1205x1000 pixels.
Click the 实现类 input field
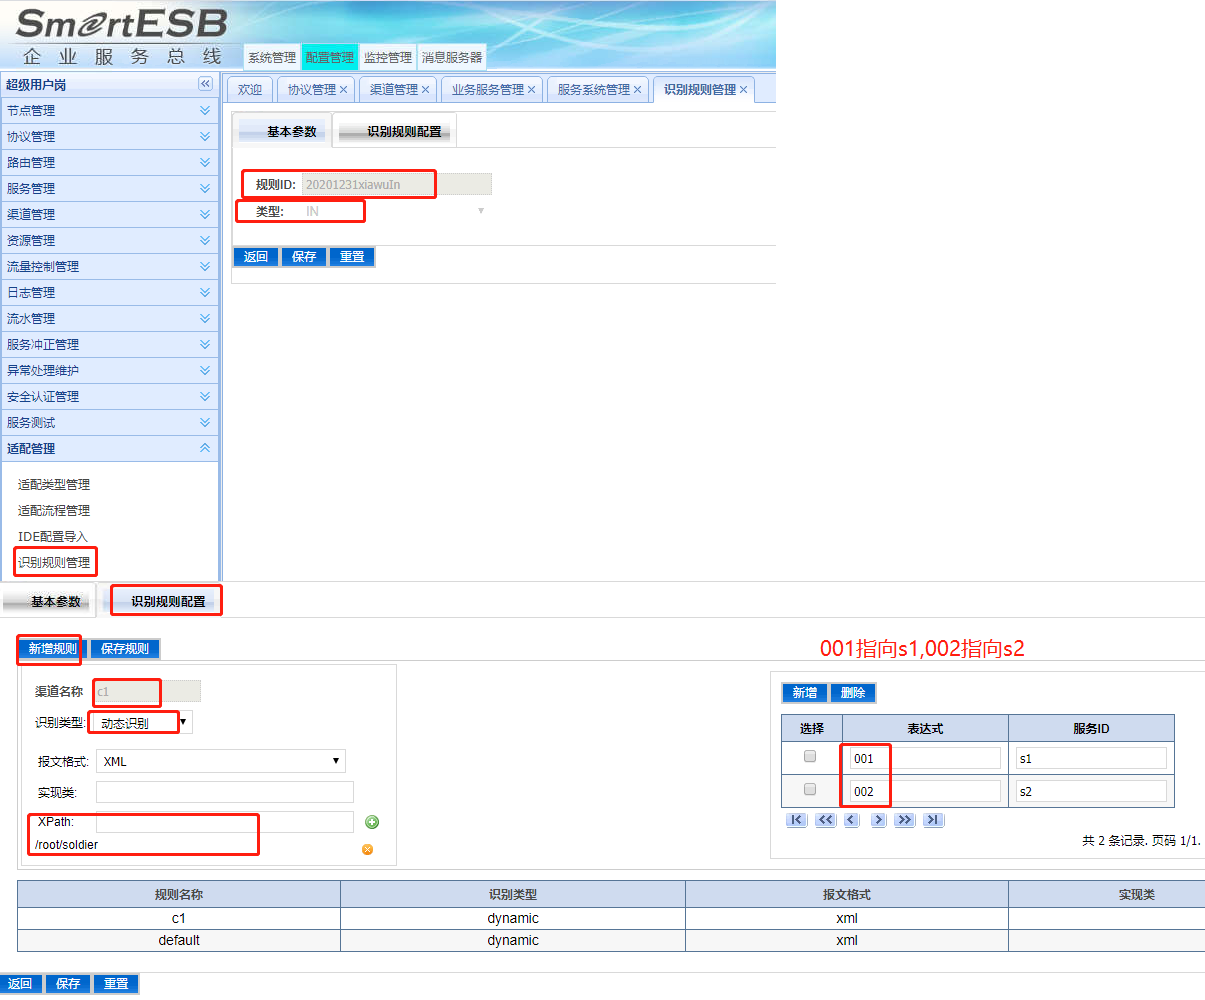pyautogui.click(x=224, y=792)
